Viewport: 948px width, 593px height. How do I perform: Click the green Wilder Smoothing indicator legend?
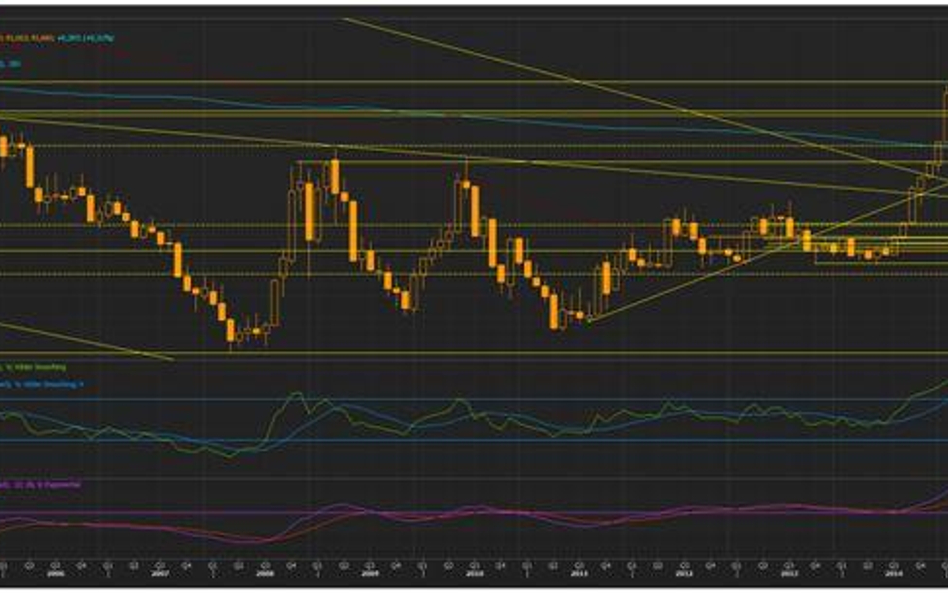(33, 367)
